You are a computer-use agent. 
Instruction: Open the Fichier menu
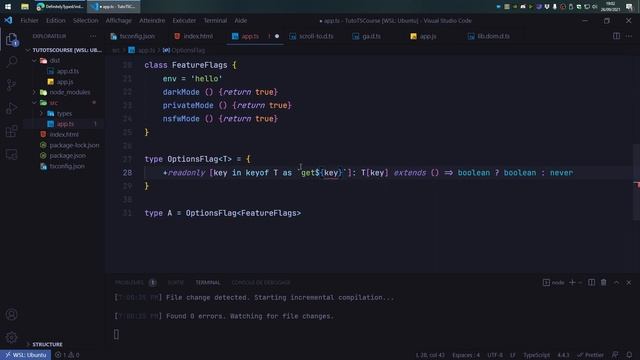coord(29,20)
